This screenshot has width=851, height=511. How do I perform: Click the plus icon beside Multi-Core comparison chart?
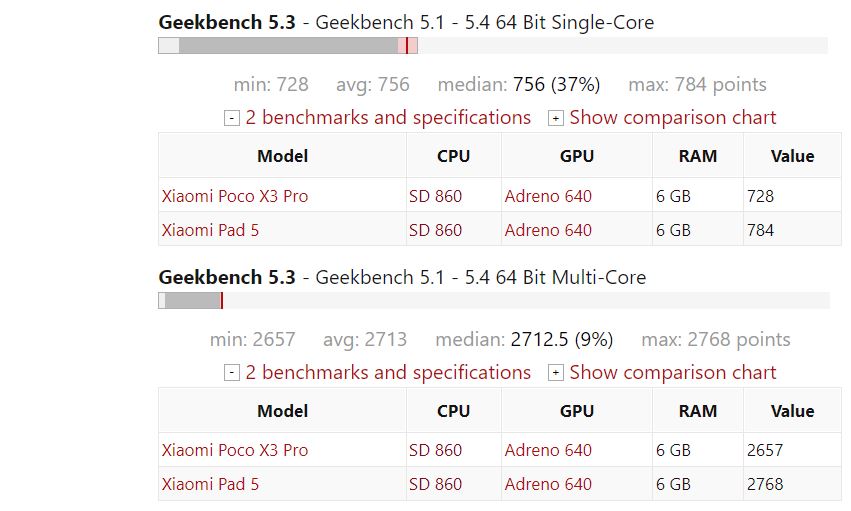coord(556,373)
